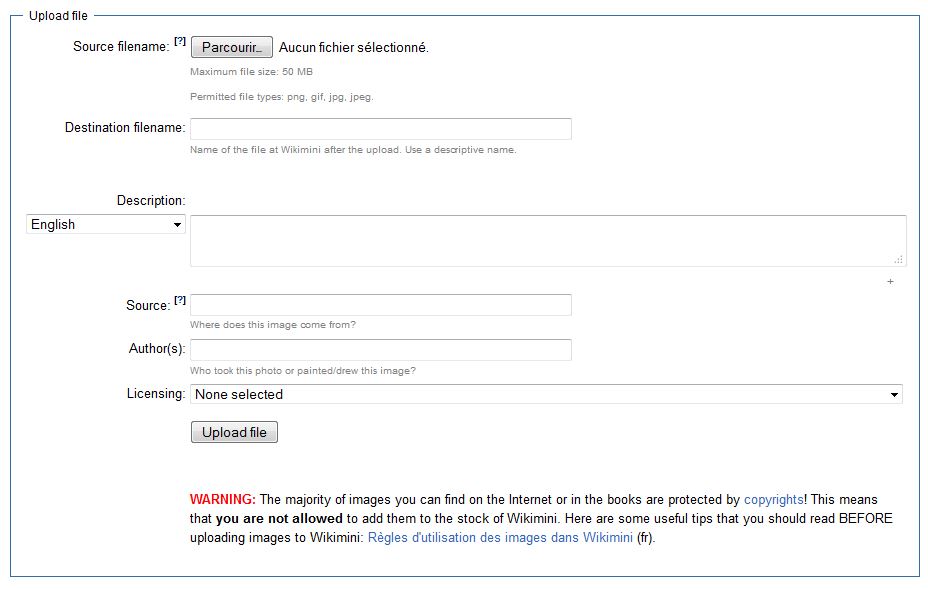
Task: Click the Parcourir browse button
Action: coord(231,47)
